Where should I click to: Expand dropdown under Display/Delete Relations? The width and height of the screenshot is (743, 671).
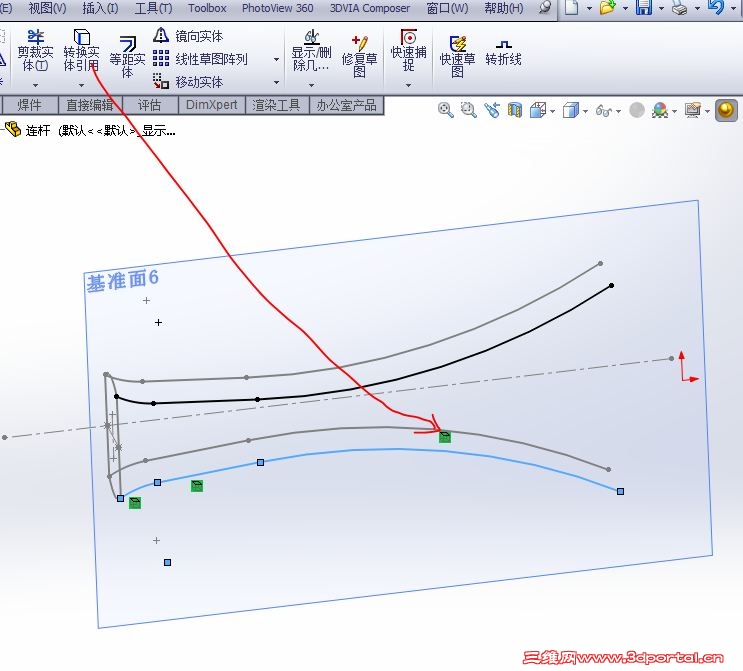(x=312, y=85)
